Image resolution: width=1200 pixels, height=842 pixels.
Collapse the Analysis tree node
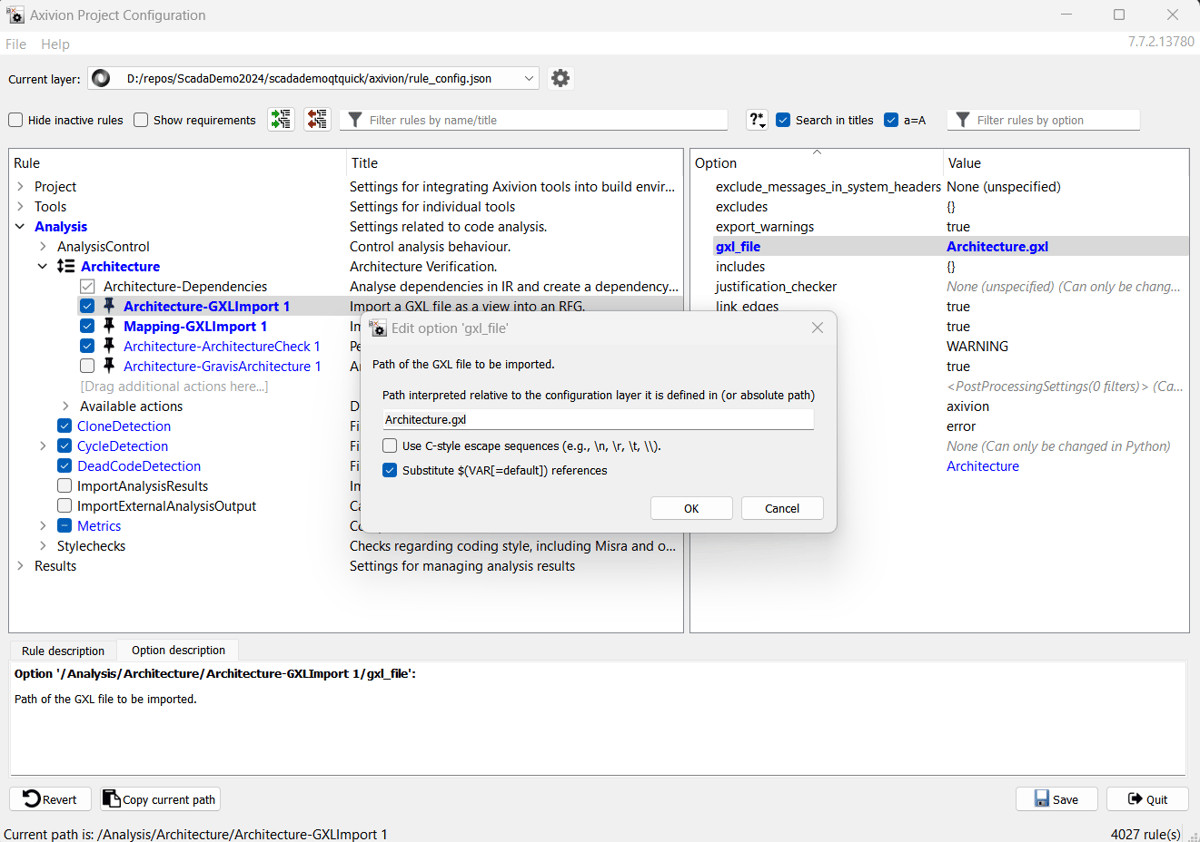click(x=20, y=226)
